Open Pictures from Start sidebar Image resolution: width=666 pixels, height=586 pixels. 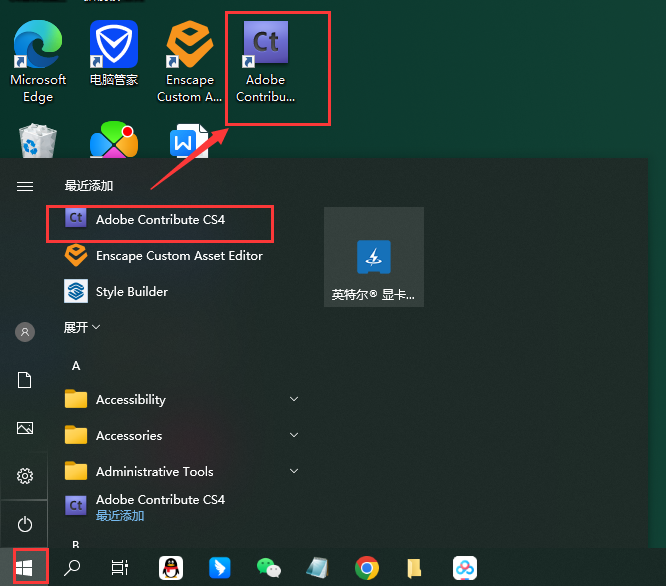coord(25,428)
